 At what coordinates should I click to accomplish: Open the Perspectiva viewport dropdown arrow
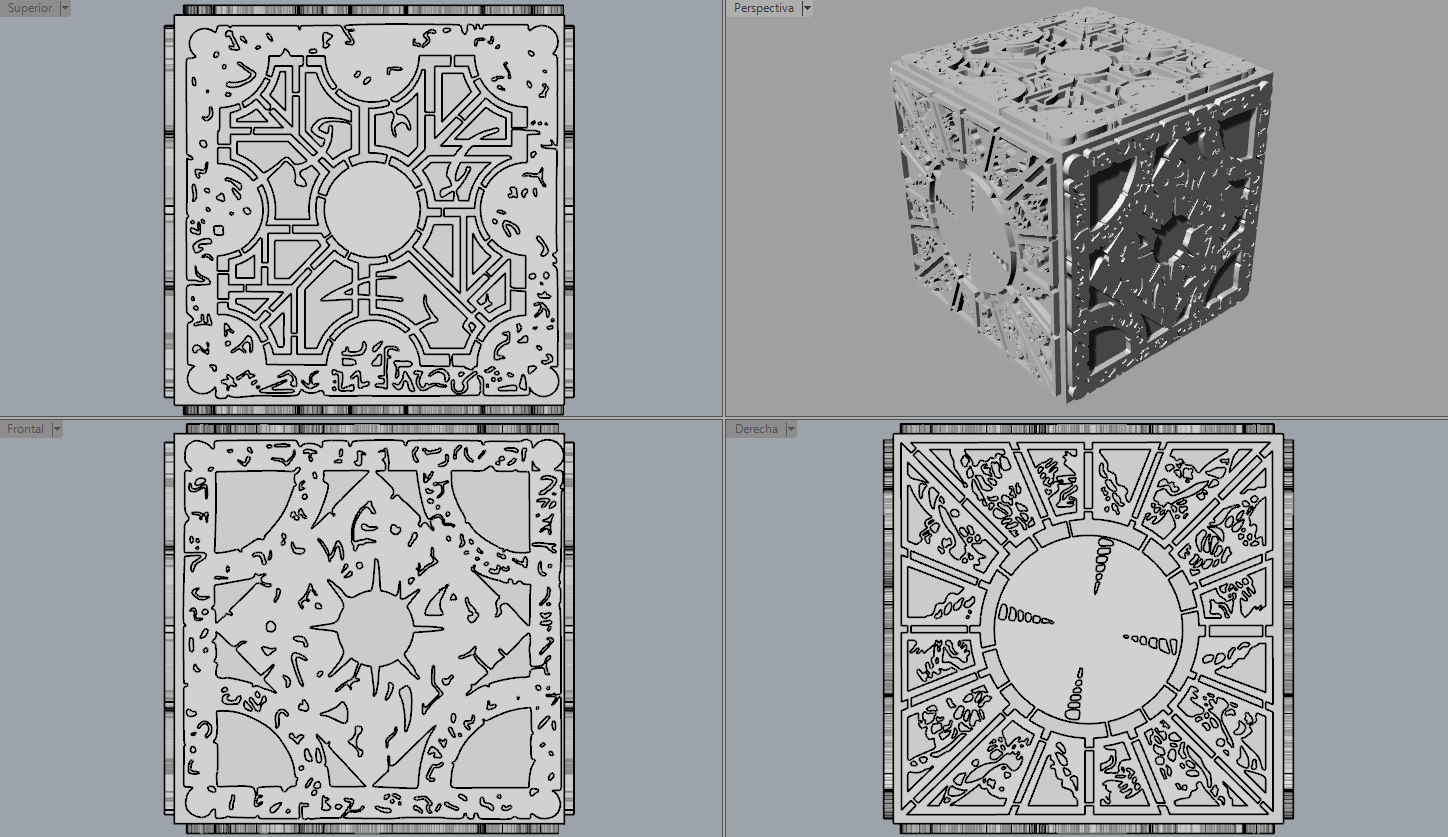[807, 8]
